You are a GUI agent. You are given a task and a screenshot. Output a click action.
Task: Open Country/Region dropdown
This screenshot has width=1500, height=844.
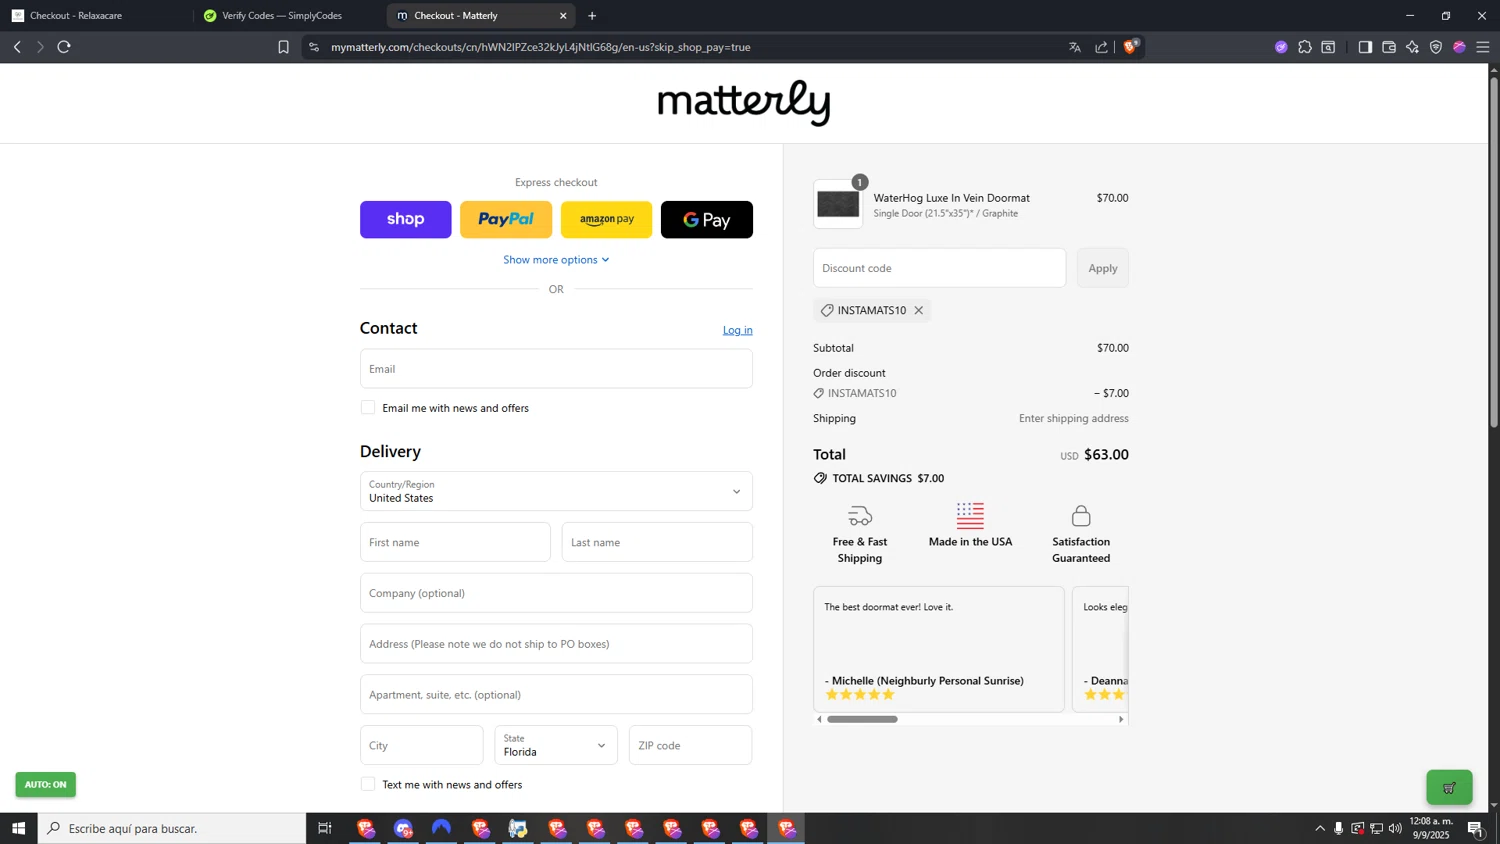tap(556, 491)
